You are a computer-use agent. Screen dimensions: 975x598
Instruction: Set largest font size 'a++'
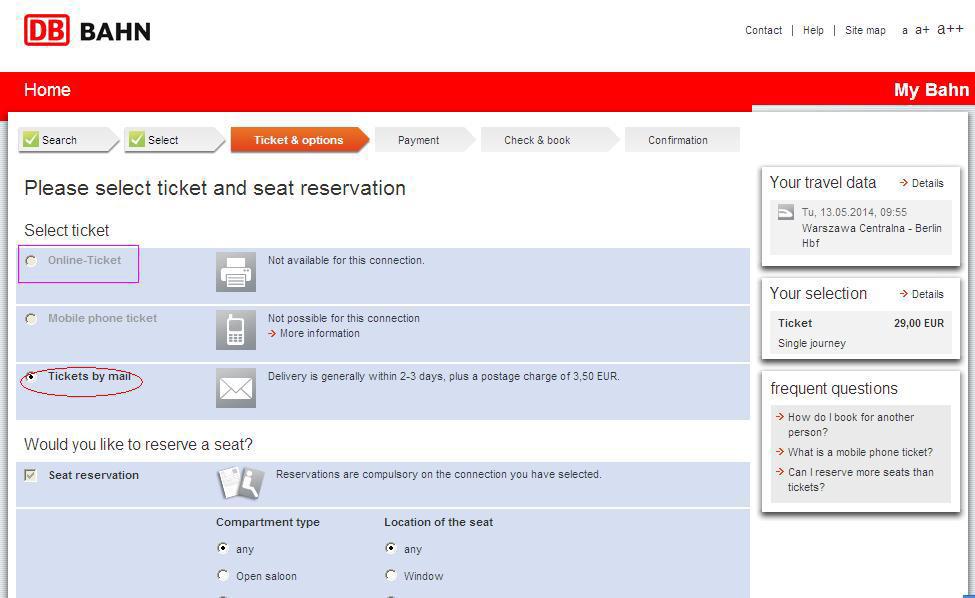950,29
